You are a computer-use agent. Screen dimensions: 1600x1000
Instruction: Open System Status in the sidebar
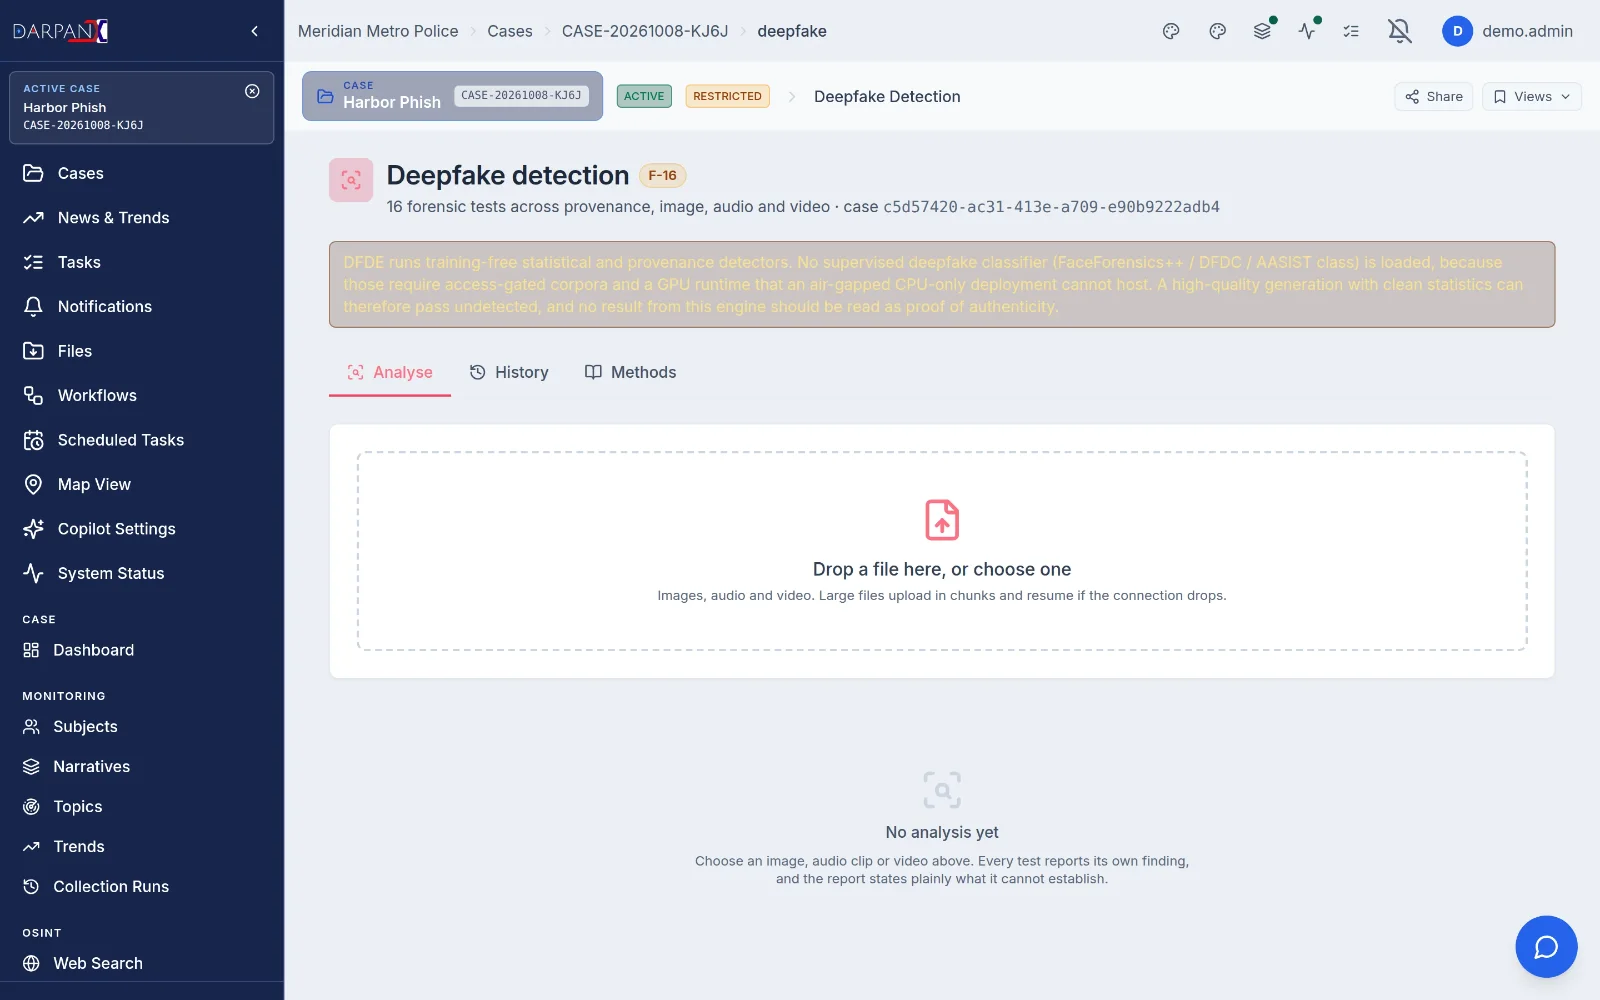[142, 573]
